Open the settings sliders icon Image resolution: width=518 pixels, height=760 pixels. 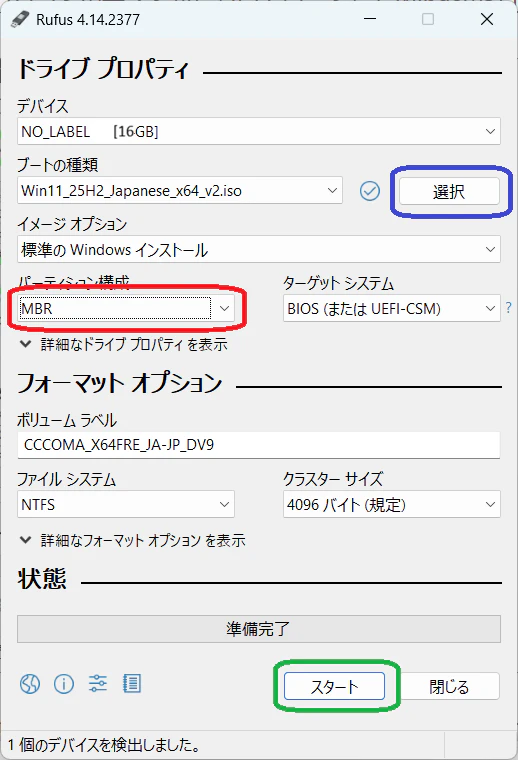click(97, 683)
